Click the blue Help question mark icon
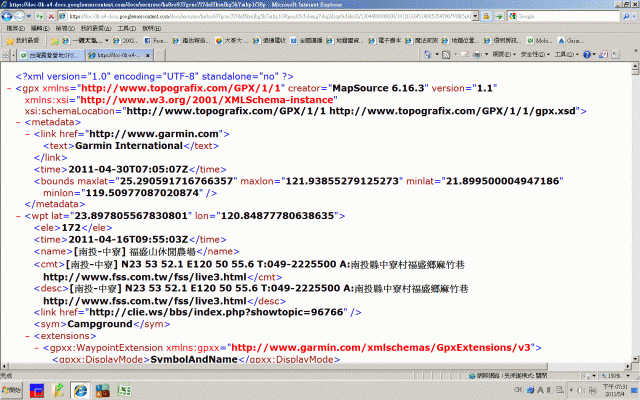Screen dimensions: 640x400 pyautogui.click(x=587, y=54)
